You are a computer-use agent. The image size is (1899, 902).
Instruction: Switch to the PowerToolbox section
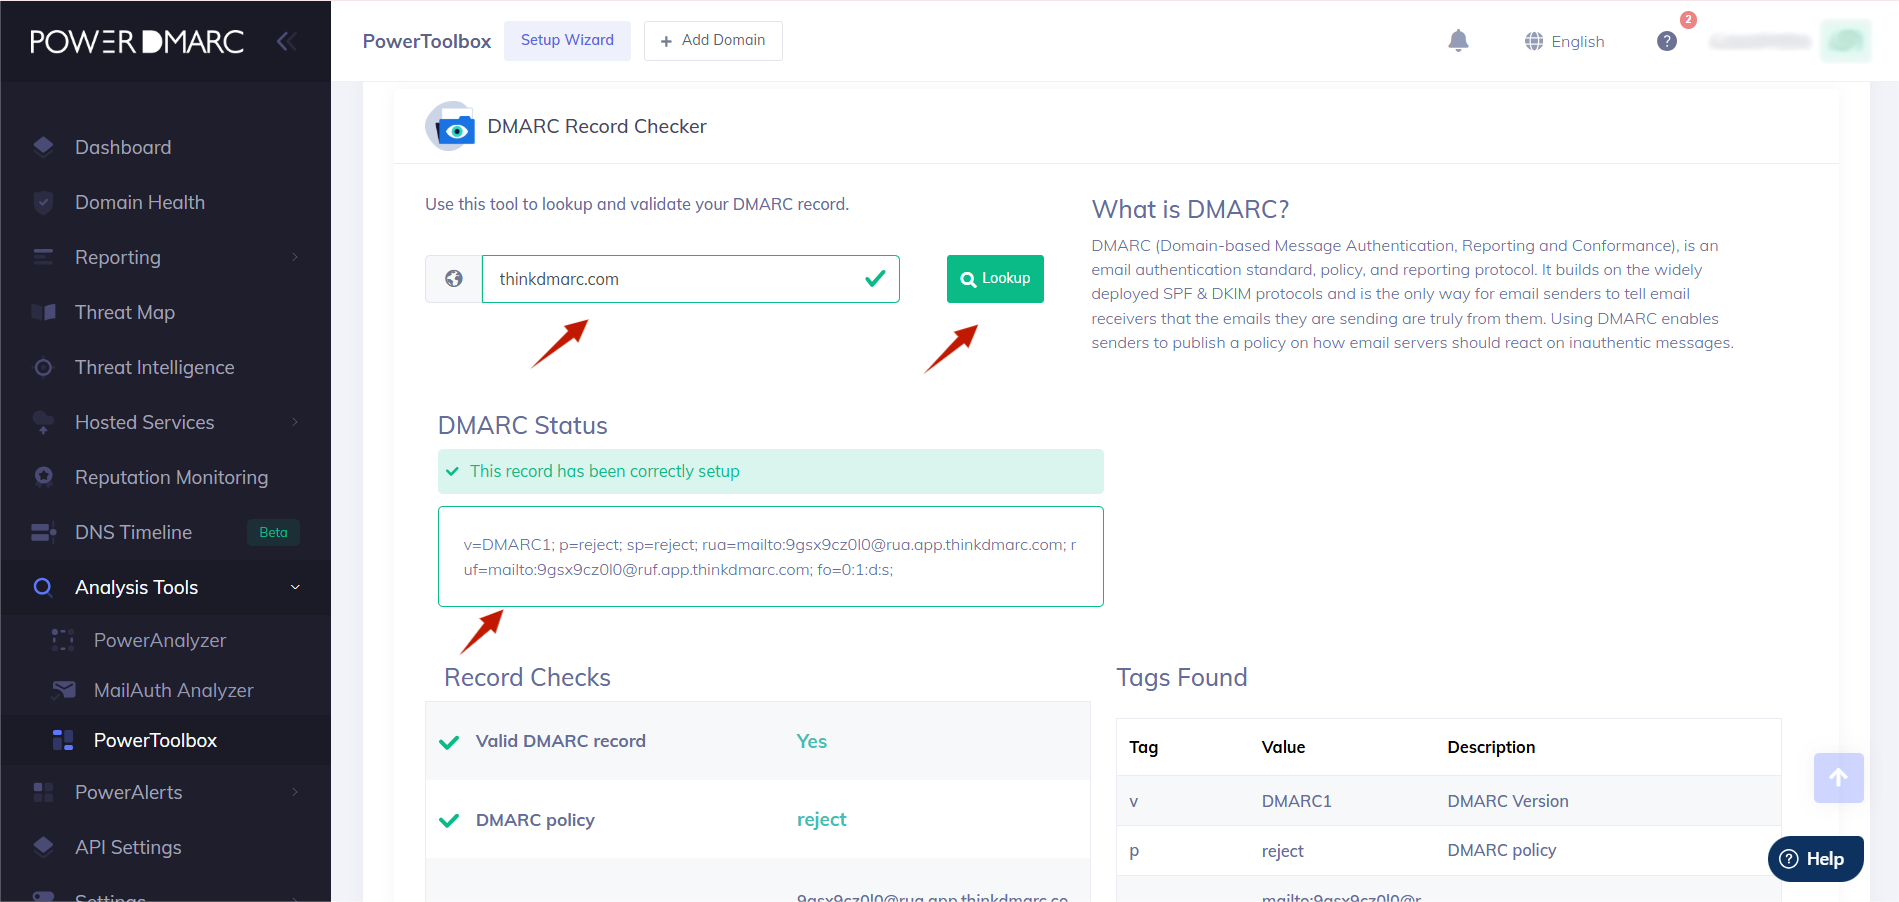point(155,740)
